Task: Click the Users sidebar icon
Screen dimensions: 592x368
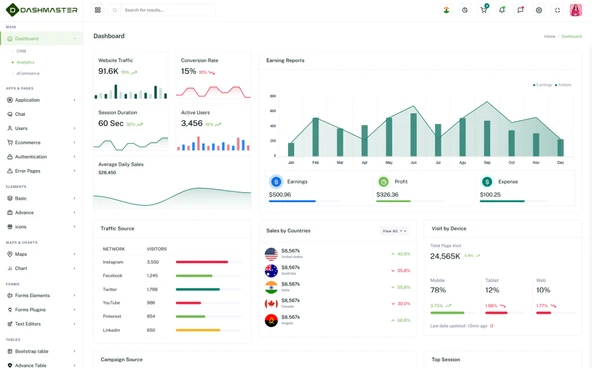Action: (x=10, y=128)
